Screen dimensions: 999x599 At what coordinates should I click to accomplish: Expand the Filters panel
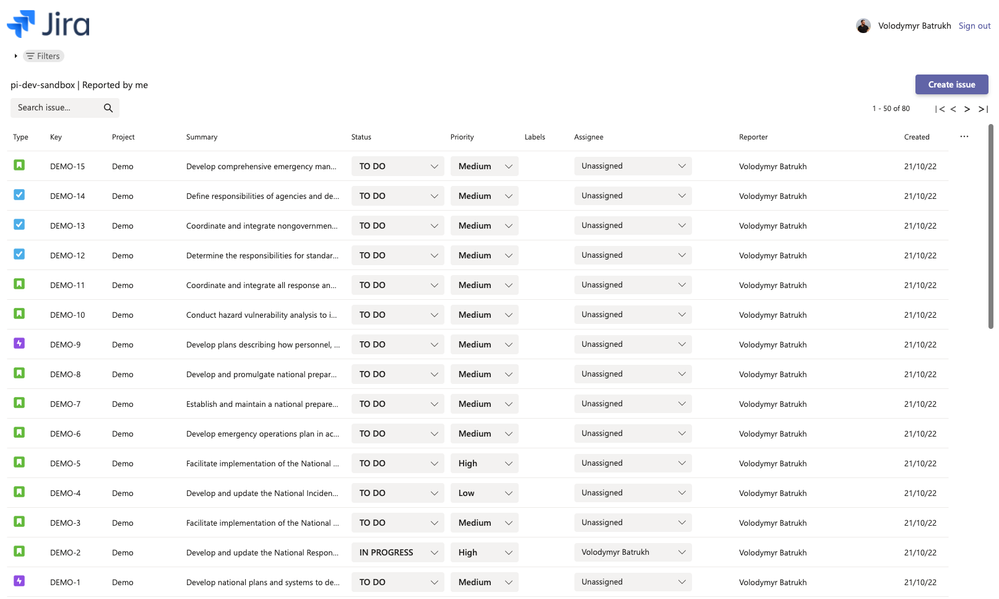pos(42,55)
